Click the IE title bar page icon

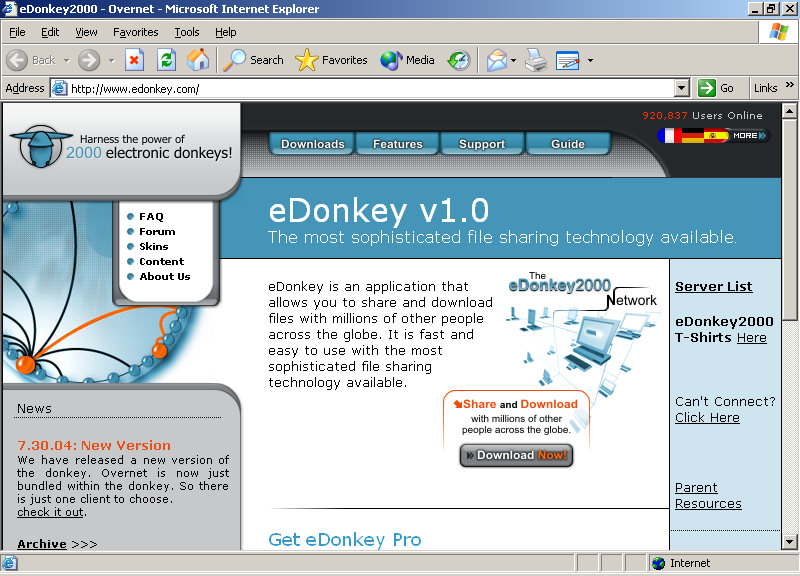point(9,9)
